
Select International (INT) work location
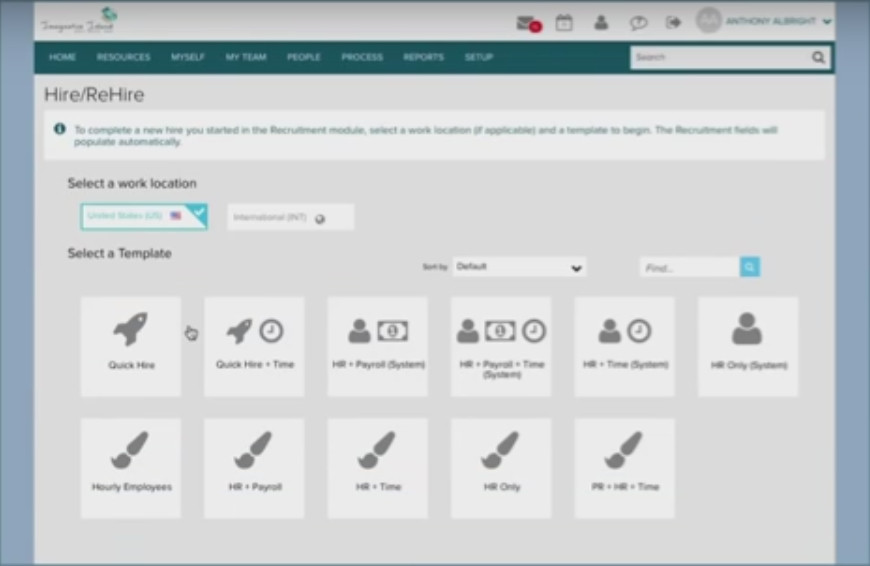click(x=290, y=218)
